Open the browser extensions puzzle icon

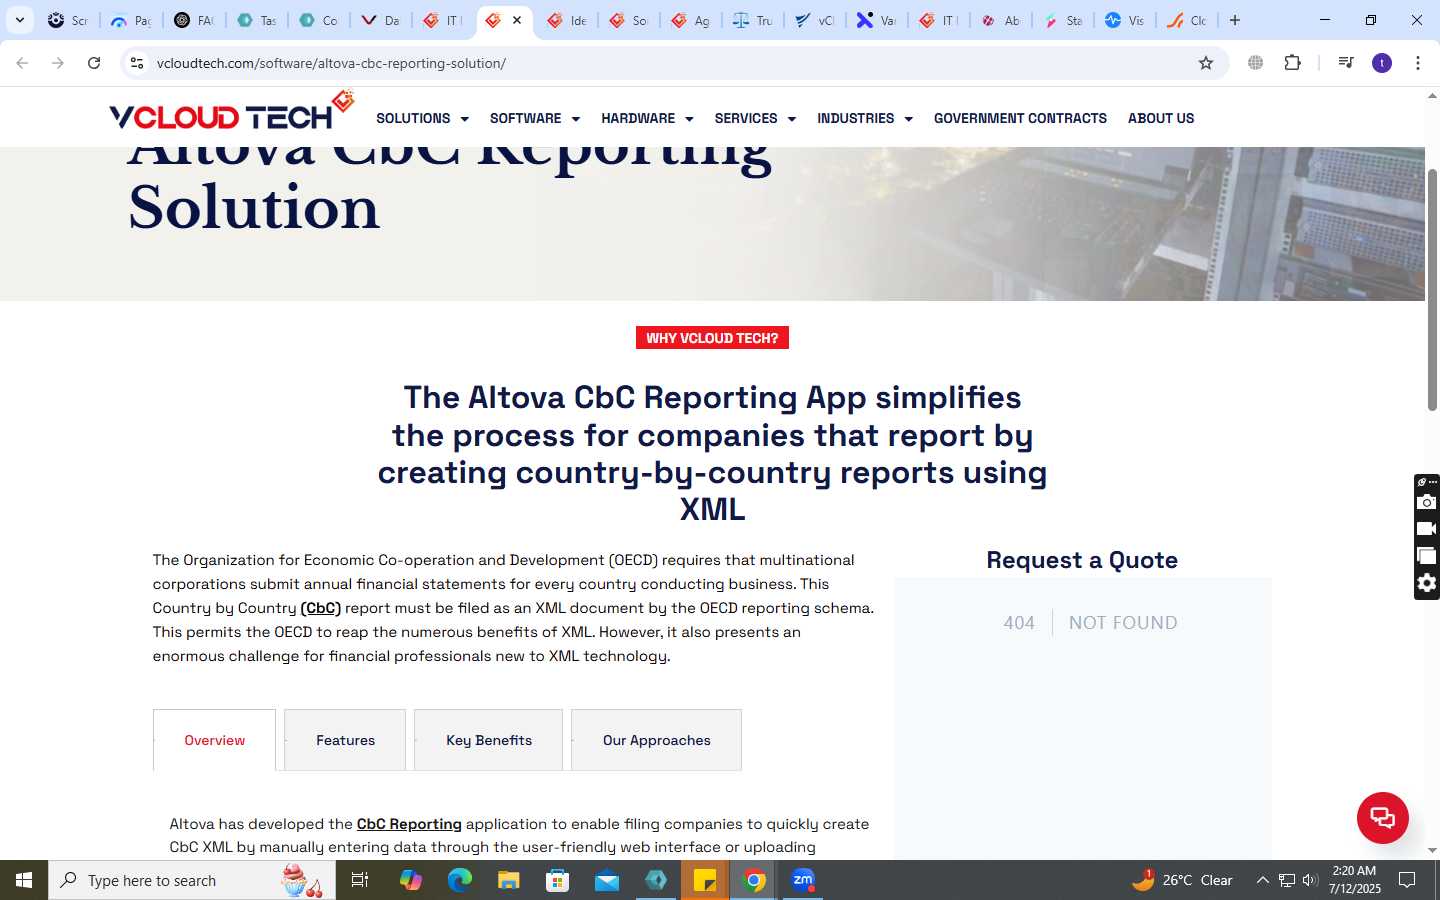coord(1292,63)
